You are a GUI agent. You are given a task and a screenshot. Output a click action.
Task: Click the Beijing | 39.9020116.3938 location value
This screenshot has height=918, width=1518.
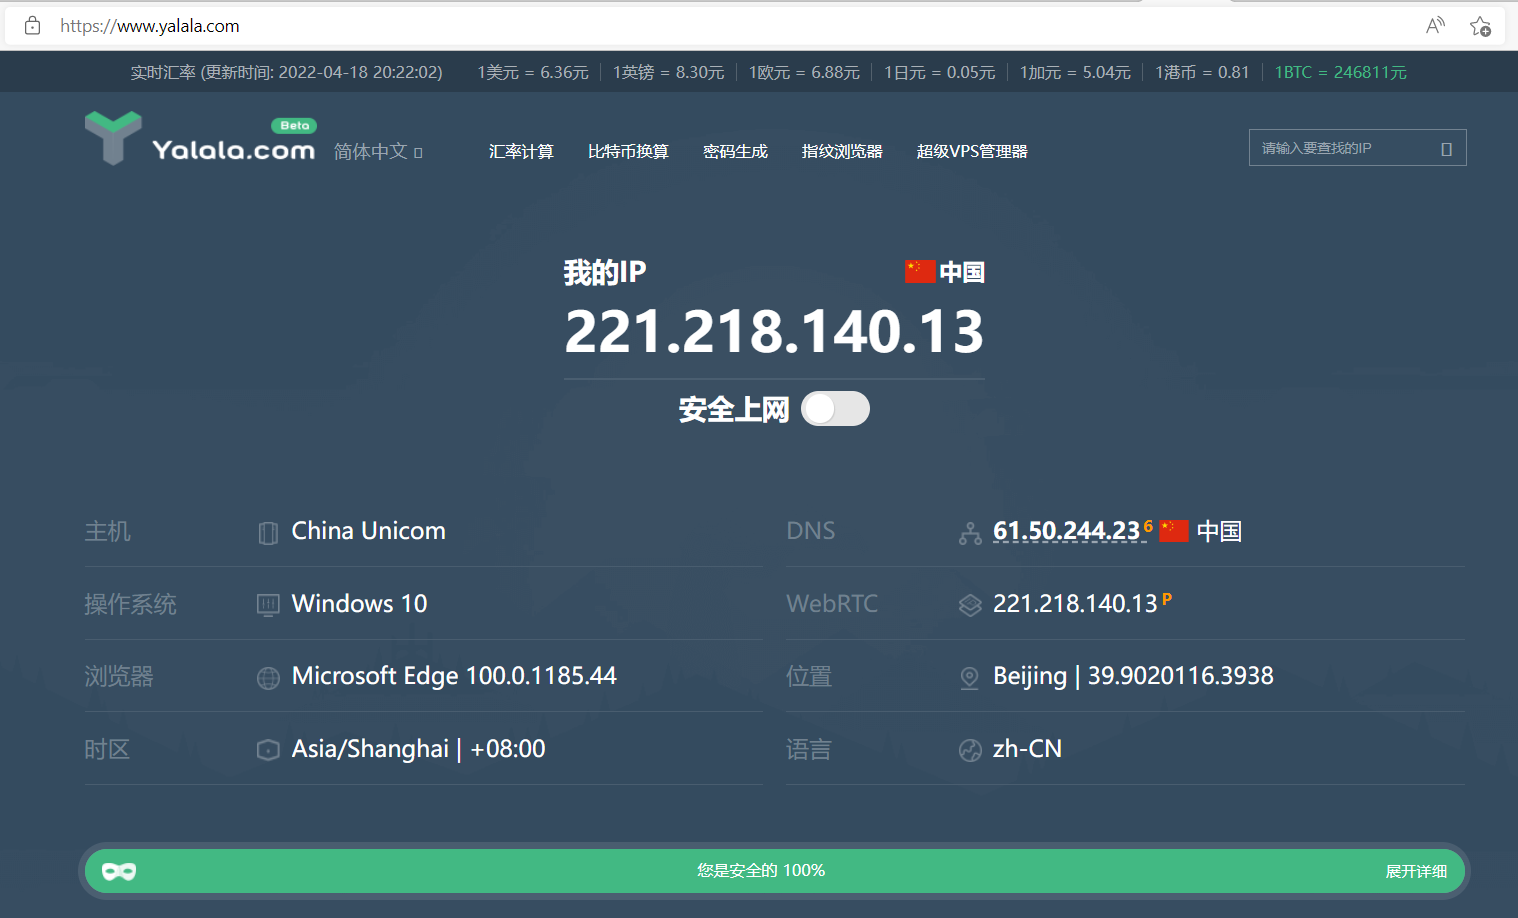(x=1133, y=676)
